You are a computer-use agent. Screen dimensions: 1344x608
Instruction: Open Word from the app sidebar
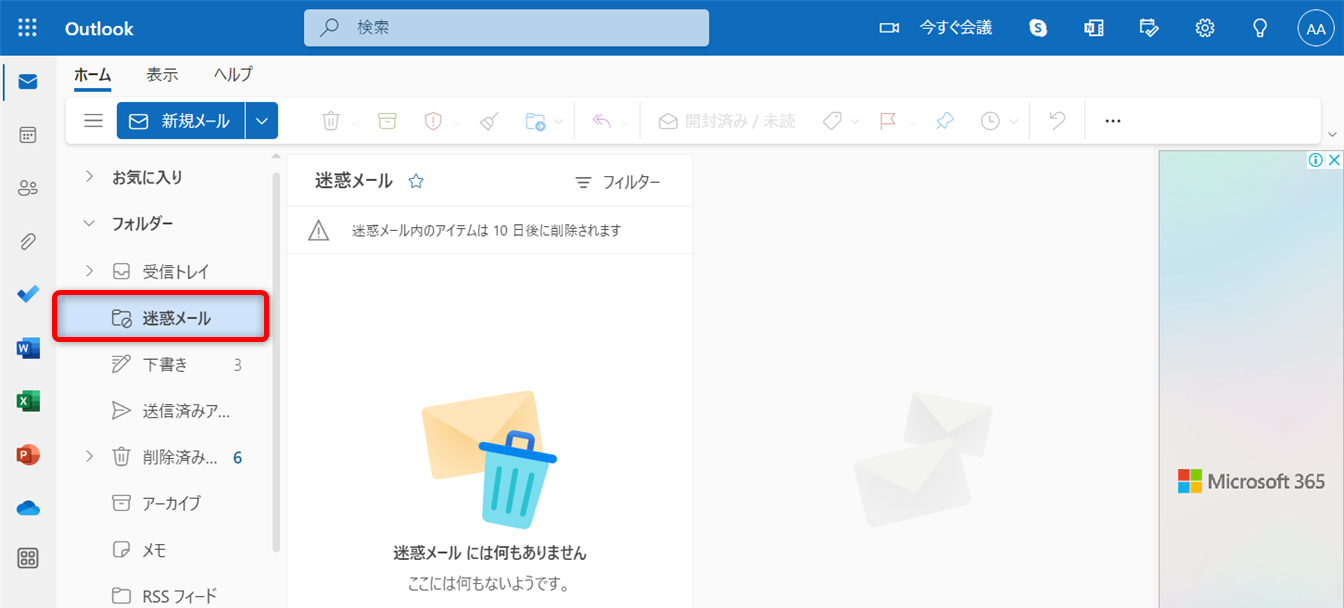tap(27, 347)
